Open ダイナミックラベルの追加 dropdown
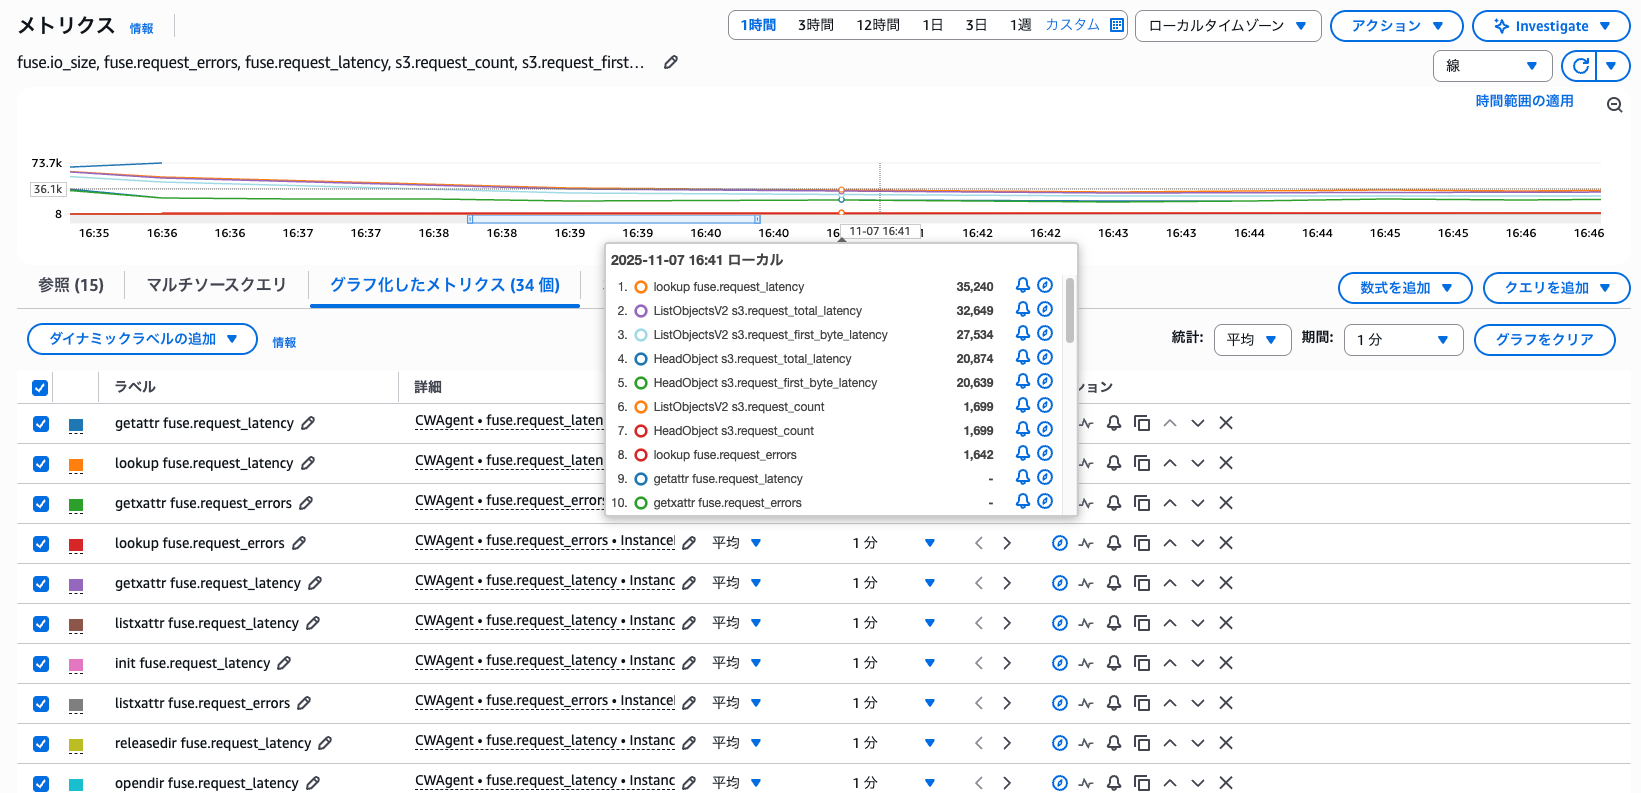This screenshot has height=793, width=1641. [x=142, y=339]
